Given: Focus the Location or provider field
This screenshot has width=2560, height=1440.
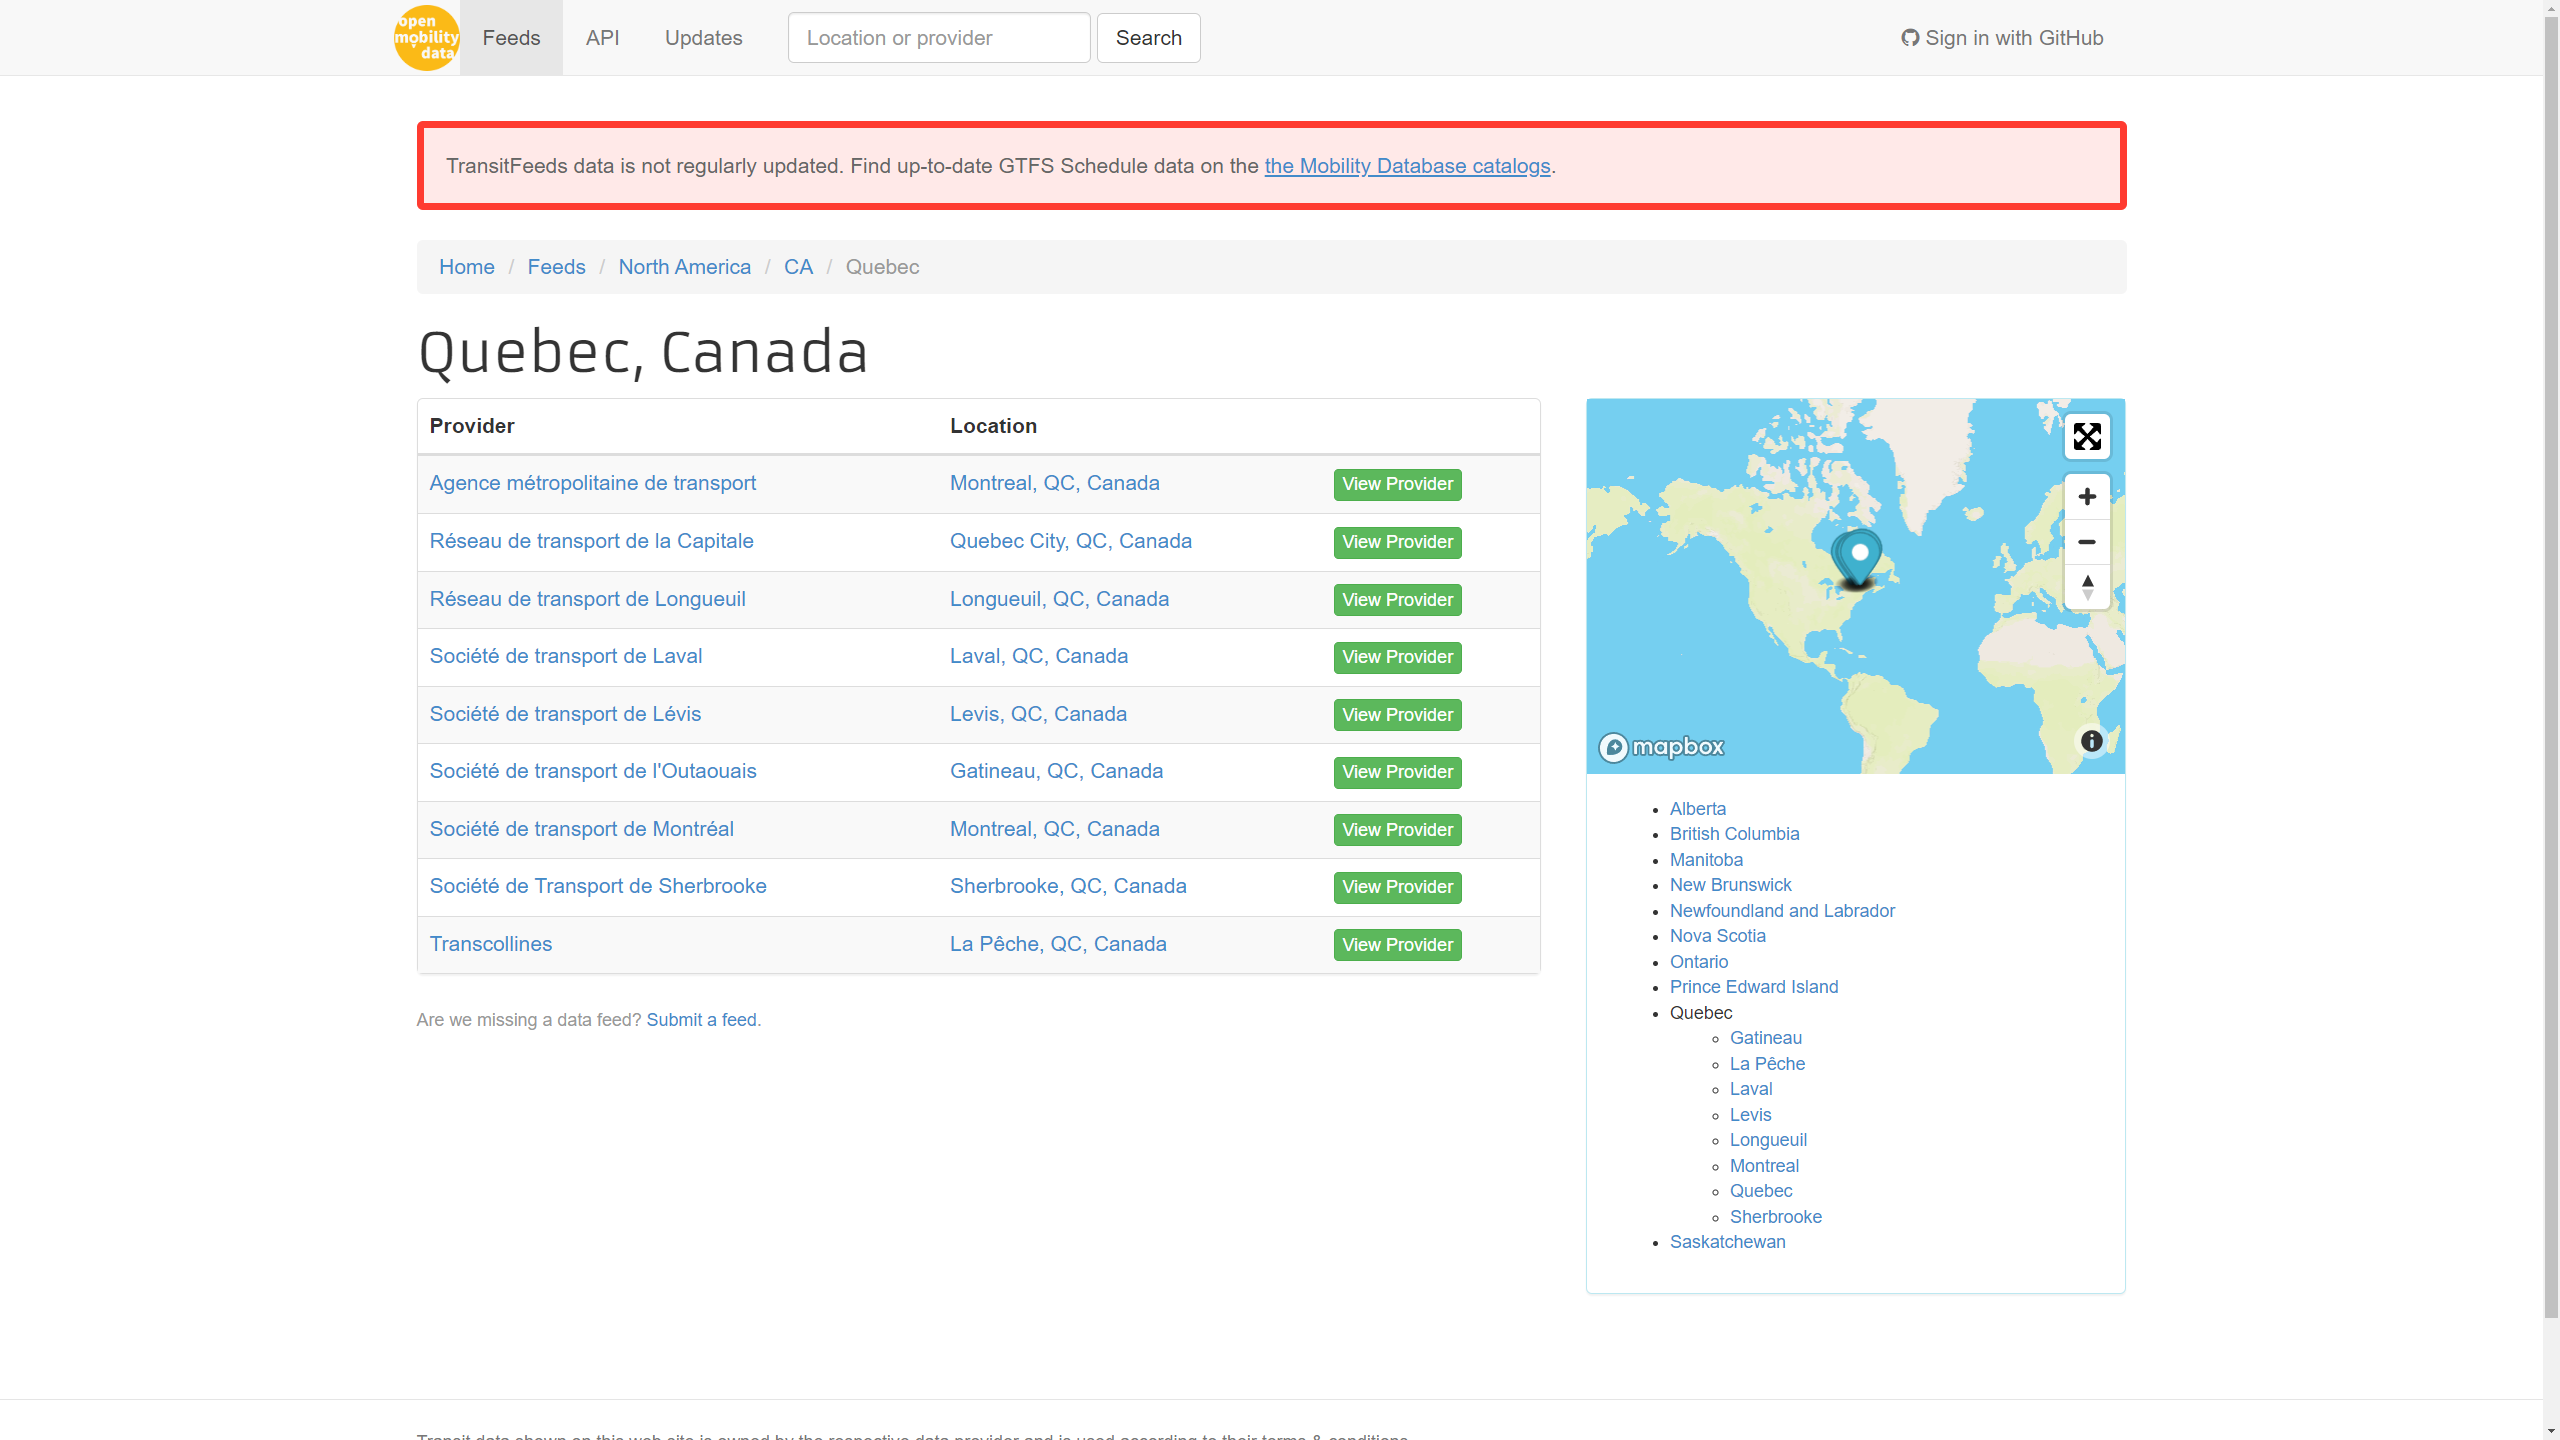Looking at the screenshot, I should (x=938, y=38).
